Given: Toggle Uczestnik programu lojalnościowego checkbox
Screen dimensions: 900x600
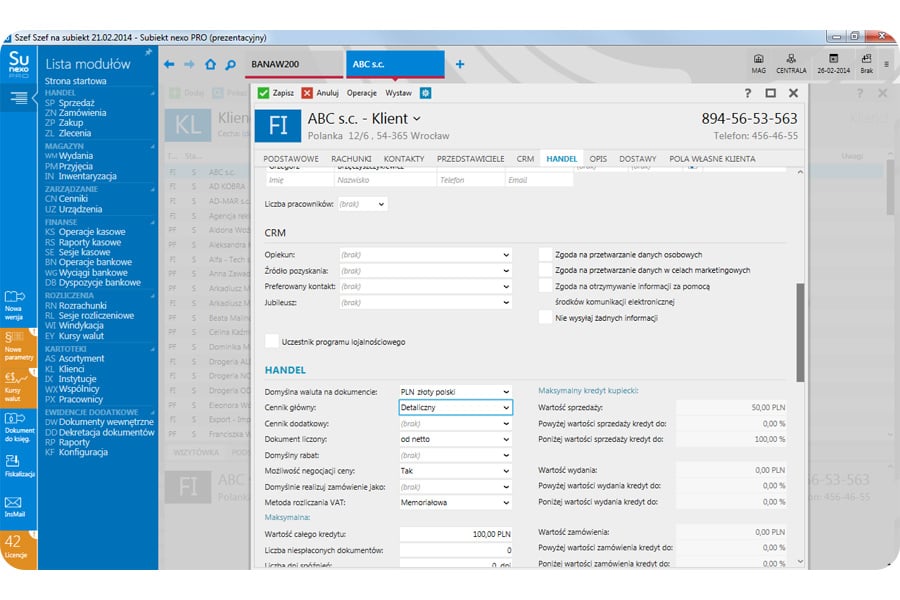Looking at the screenshot, I should click(x=272, y=342).
